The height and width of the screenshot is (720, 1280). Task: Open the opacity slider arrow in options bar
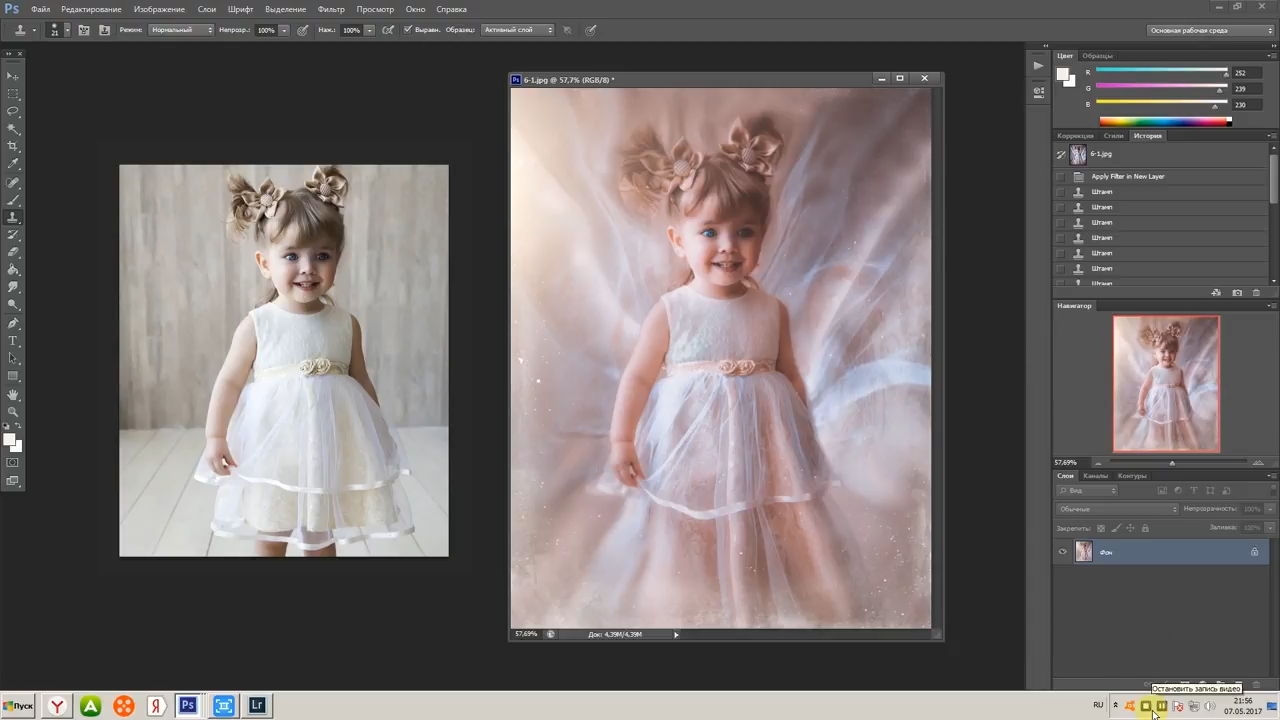pos(284,30)
